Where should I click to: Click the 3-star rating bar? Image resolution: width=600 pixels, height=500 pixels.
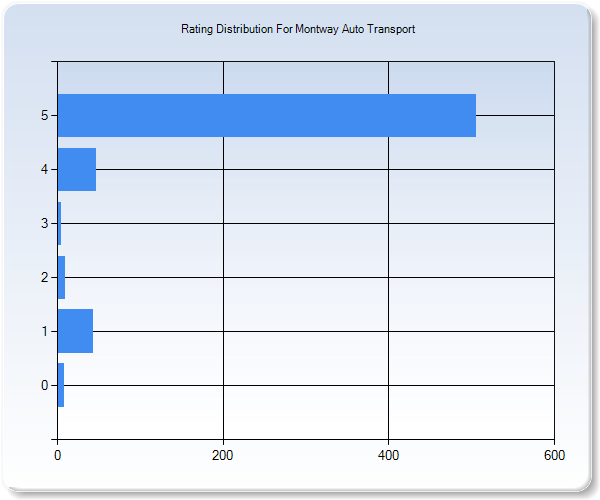pos(59,223)
